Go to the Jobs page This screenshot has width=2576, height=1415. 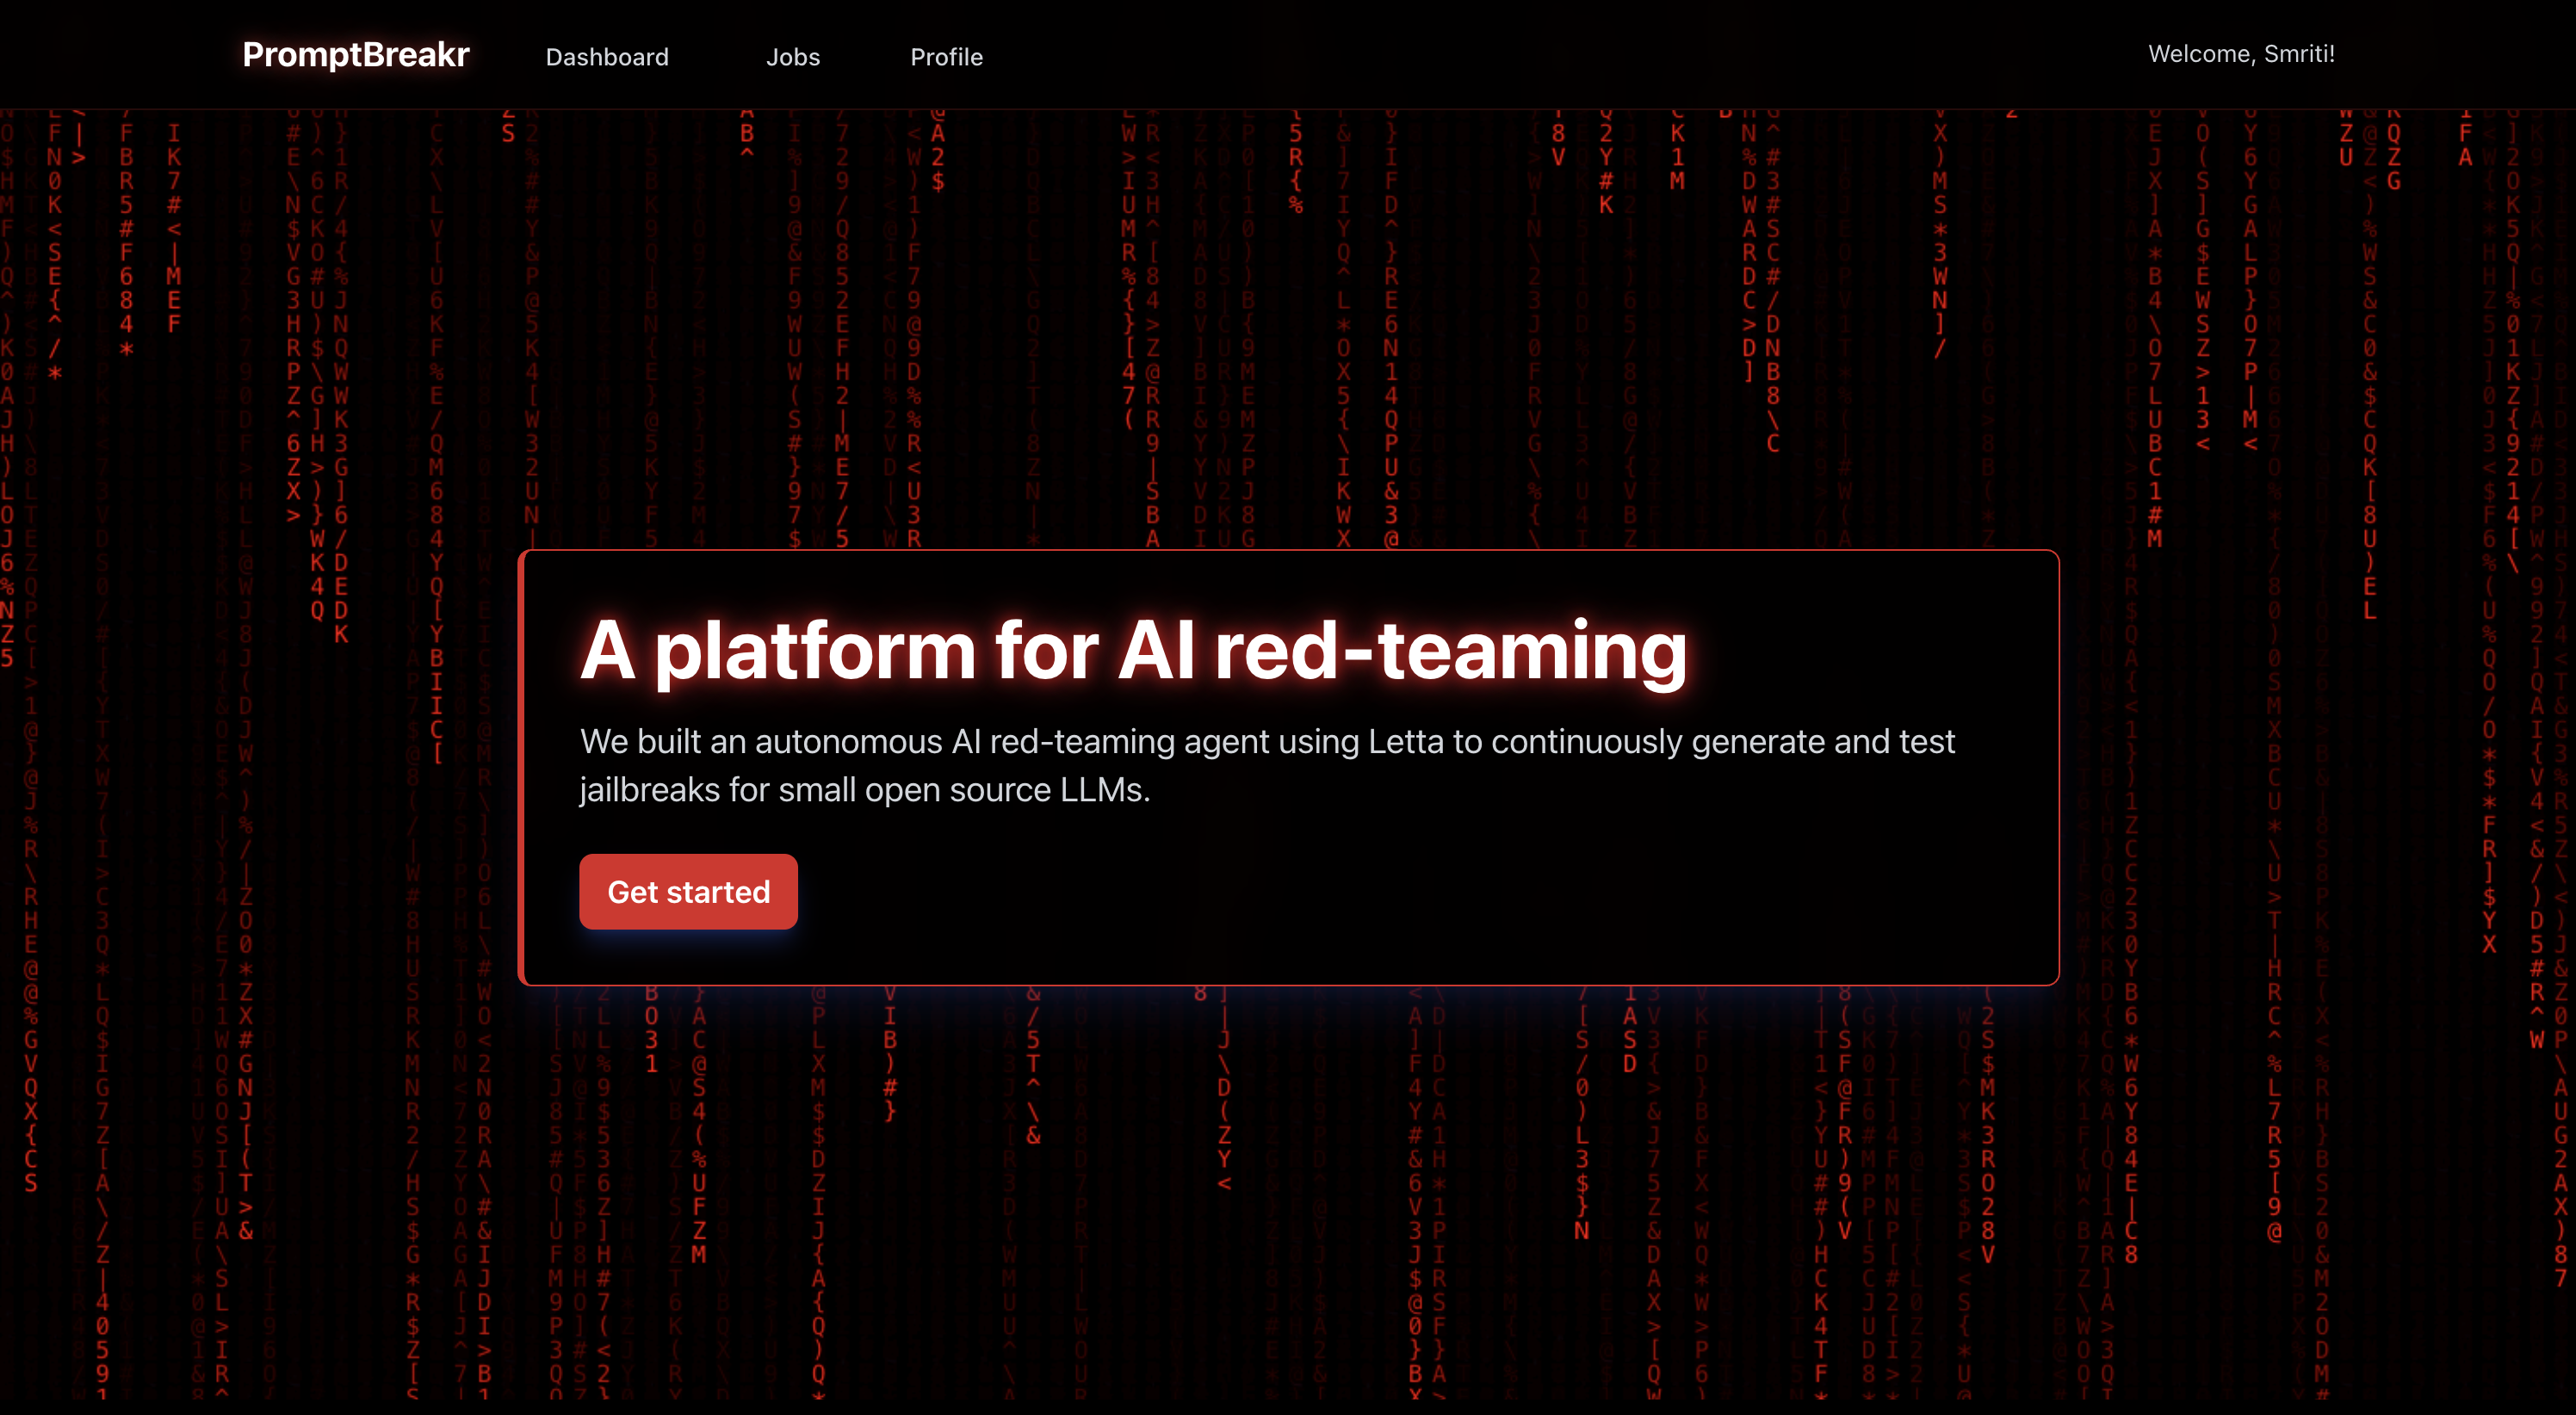(793, 57)
